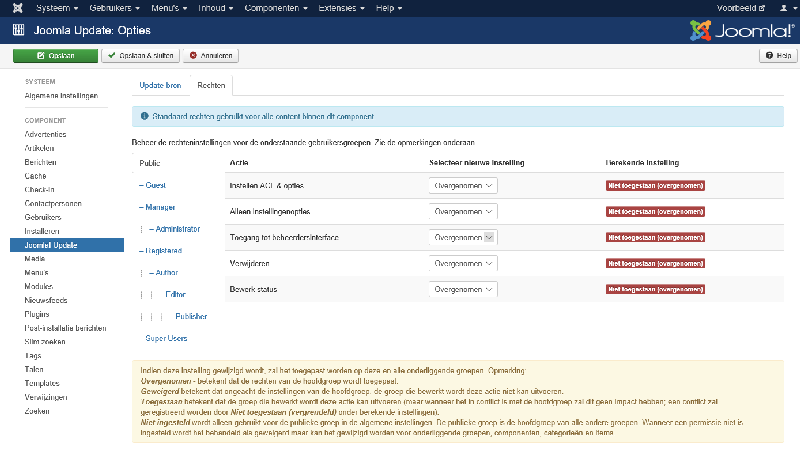Viewport: 800px width, 473px height.
Task: Open dropdown for Alleen instellingenopties
Action: pyautogui.click(x=463, y=211)
